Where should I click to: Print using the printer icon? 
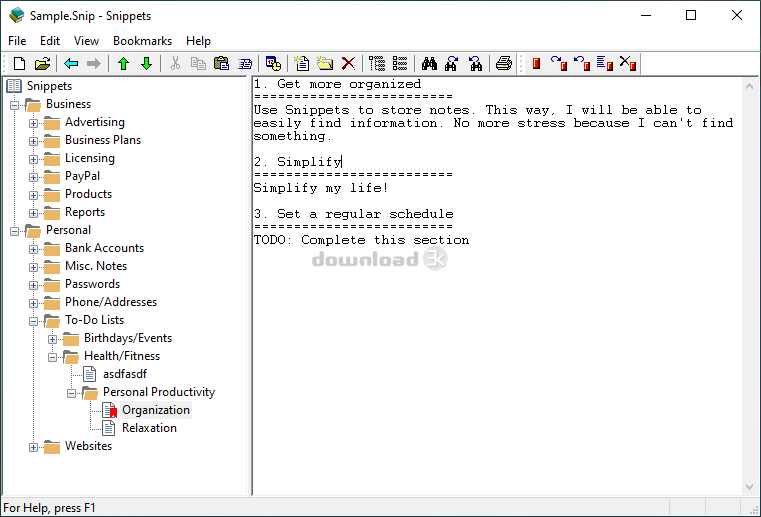[x=504, y=64]
